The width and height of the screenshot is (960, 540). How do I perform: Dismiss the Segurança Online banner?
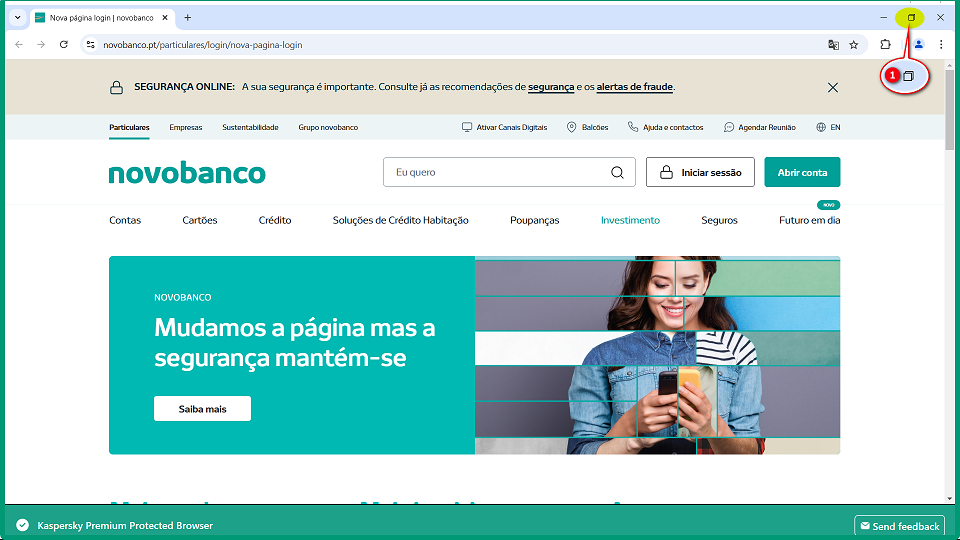click(833, 88)
